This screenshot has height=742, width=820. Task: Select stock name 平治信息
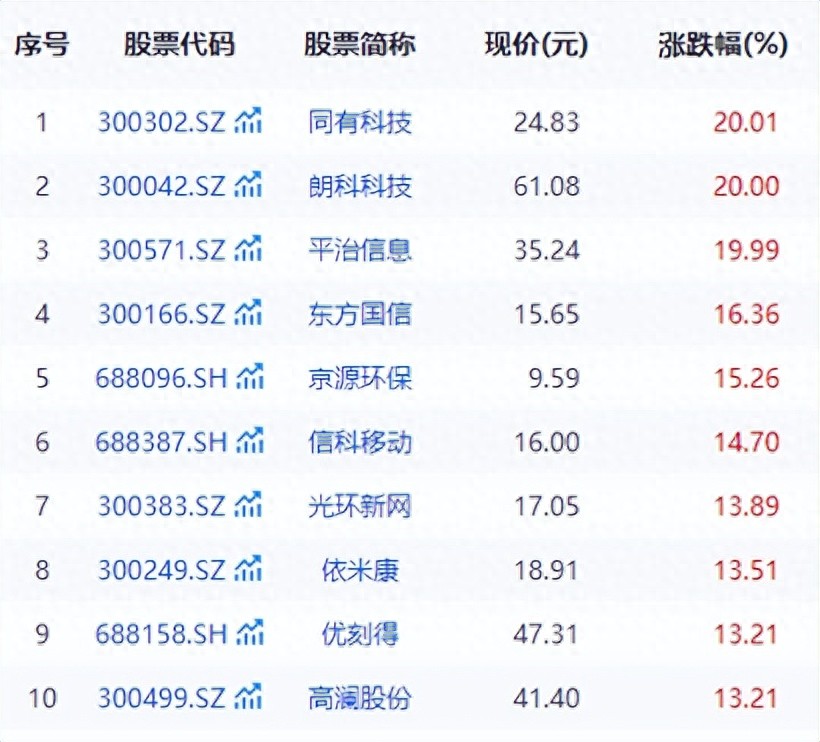coord(360,250)
